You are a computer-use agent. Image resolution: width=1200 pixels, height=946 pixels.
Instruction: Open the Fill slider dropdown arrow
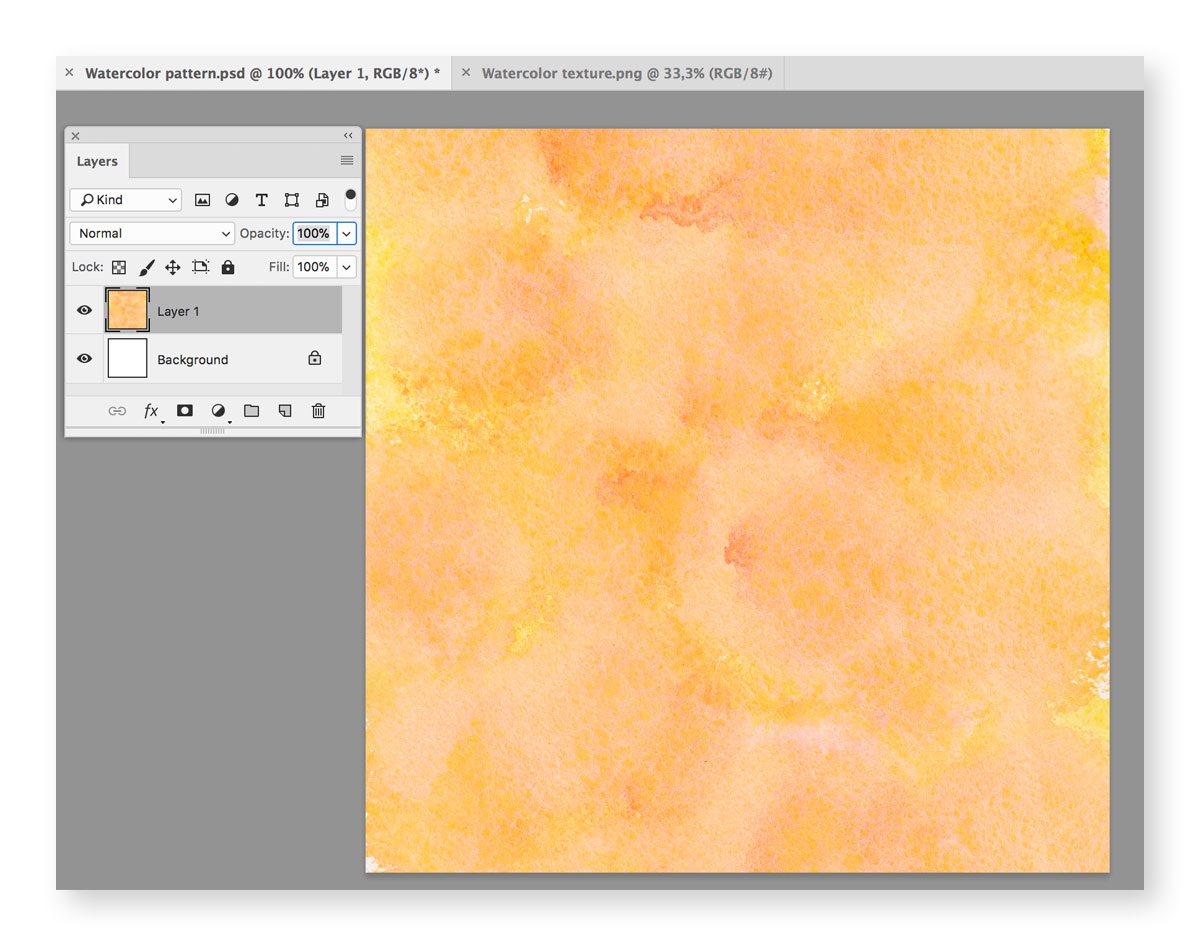[347, 267]
